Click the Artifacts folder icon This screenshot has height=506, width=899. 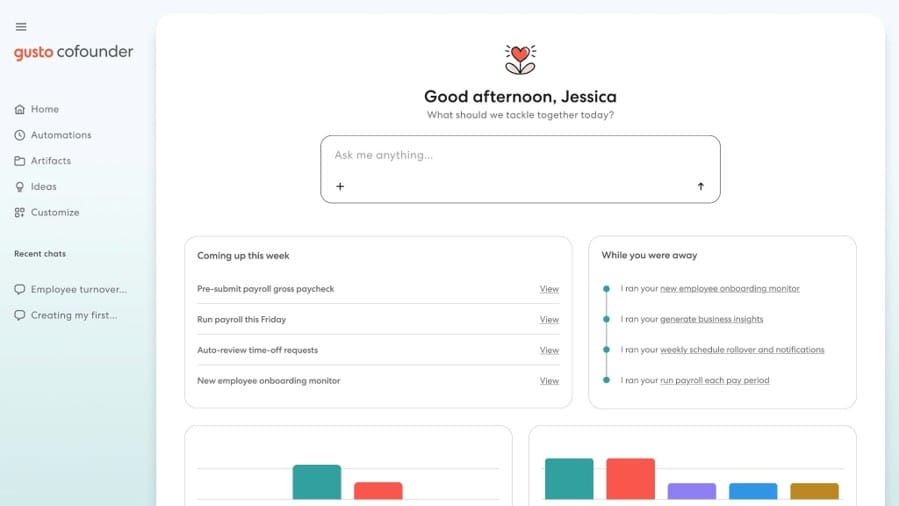[x=19, y=161]
